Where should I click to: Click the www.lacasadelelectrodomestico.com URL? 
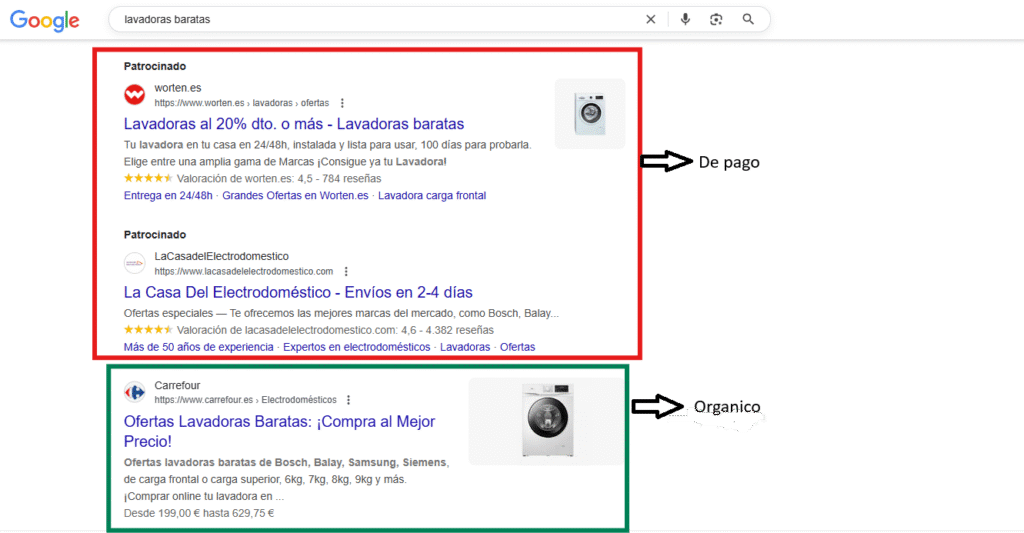pos(244,272)
